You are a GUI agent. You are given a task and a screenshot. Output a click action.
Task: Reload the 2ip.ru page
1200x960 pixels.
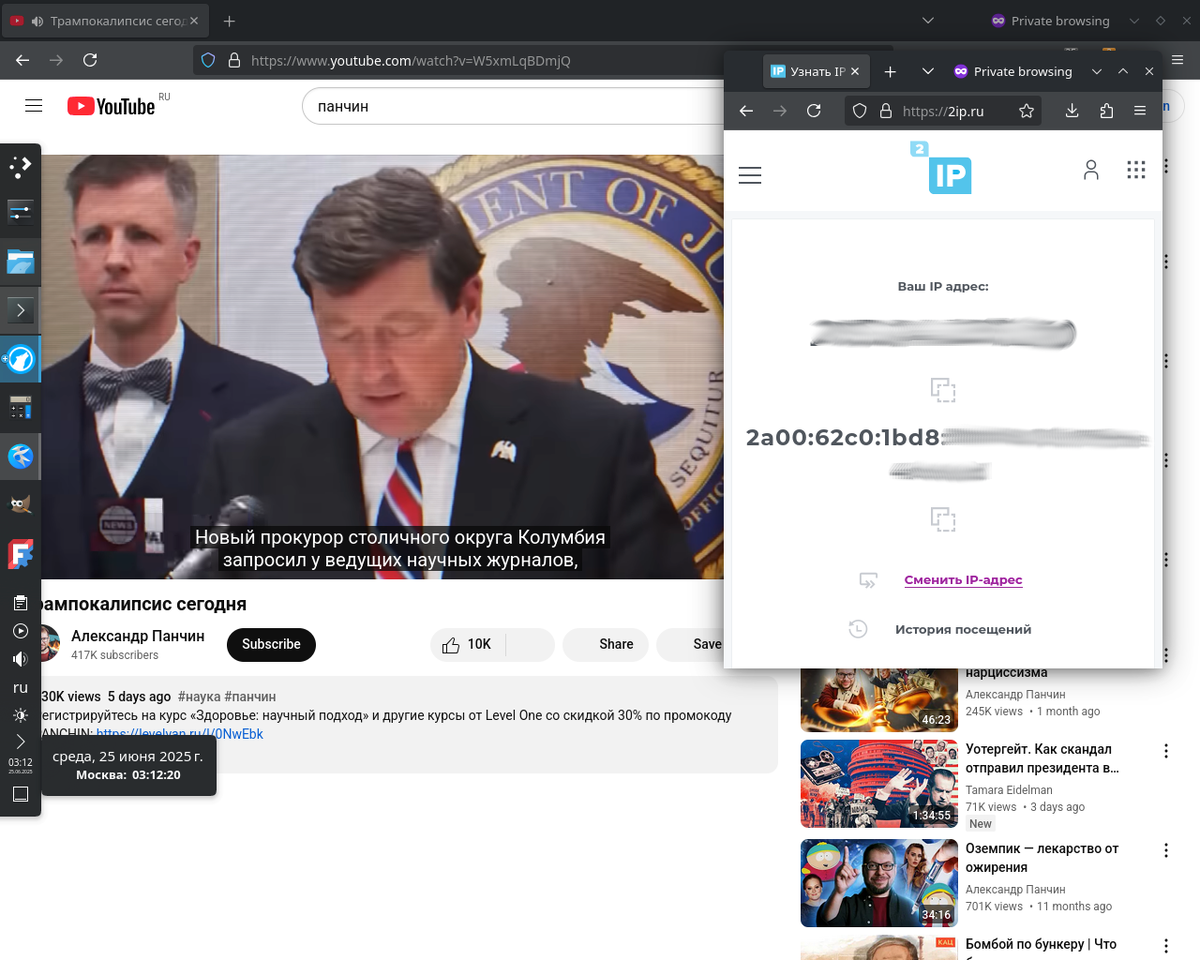(813, 111)
